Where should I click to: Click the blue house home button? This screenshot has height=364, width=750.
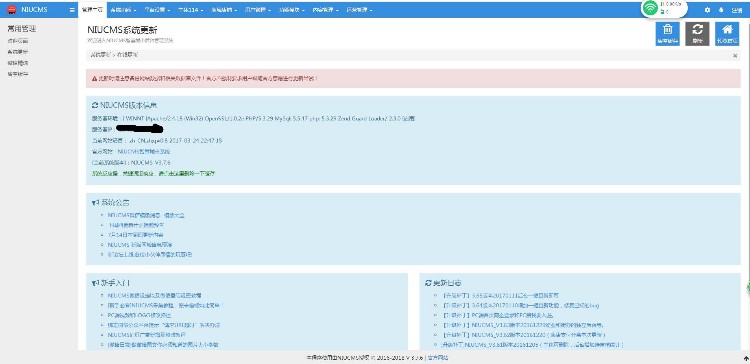coord(727,34)
